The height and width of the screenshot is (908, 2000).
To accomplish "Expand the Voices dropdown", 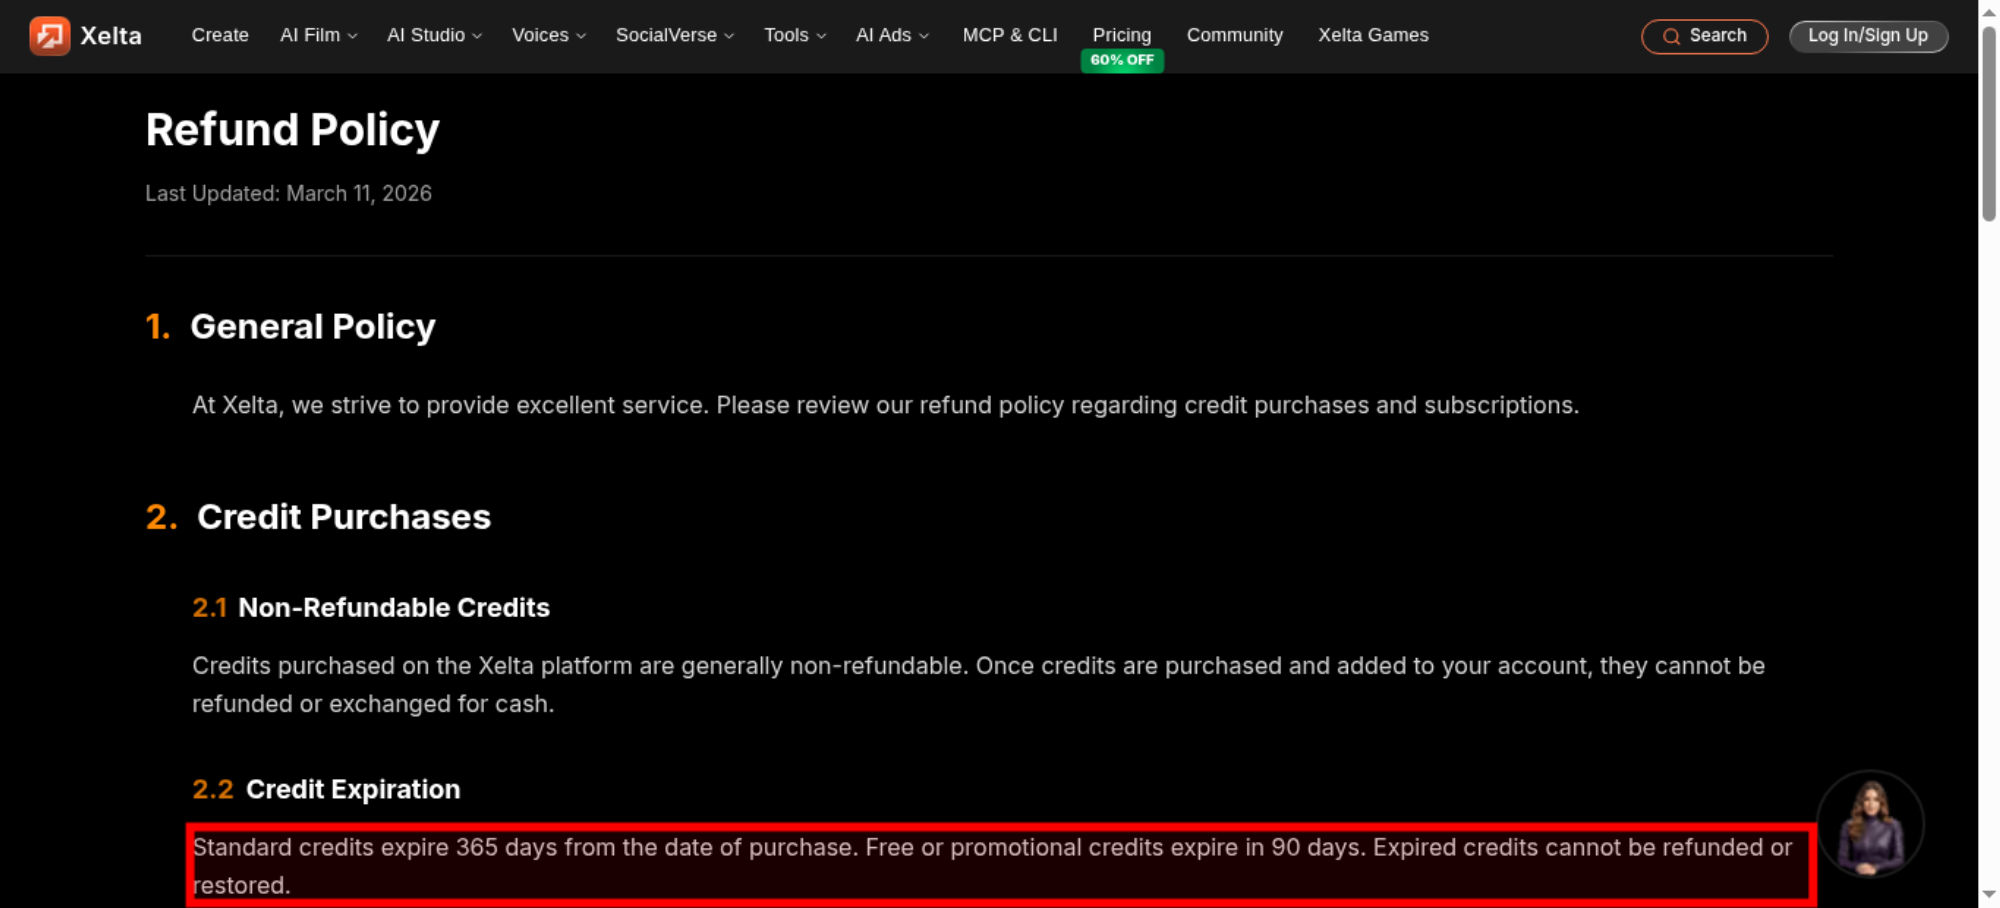I will (x=549, y=35).
